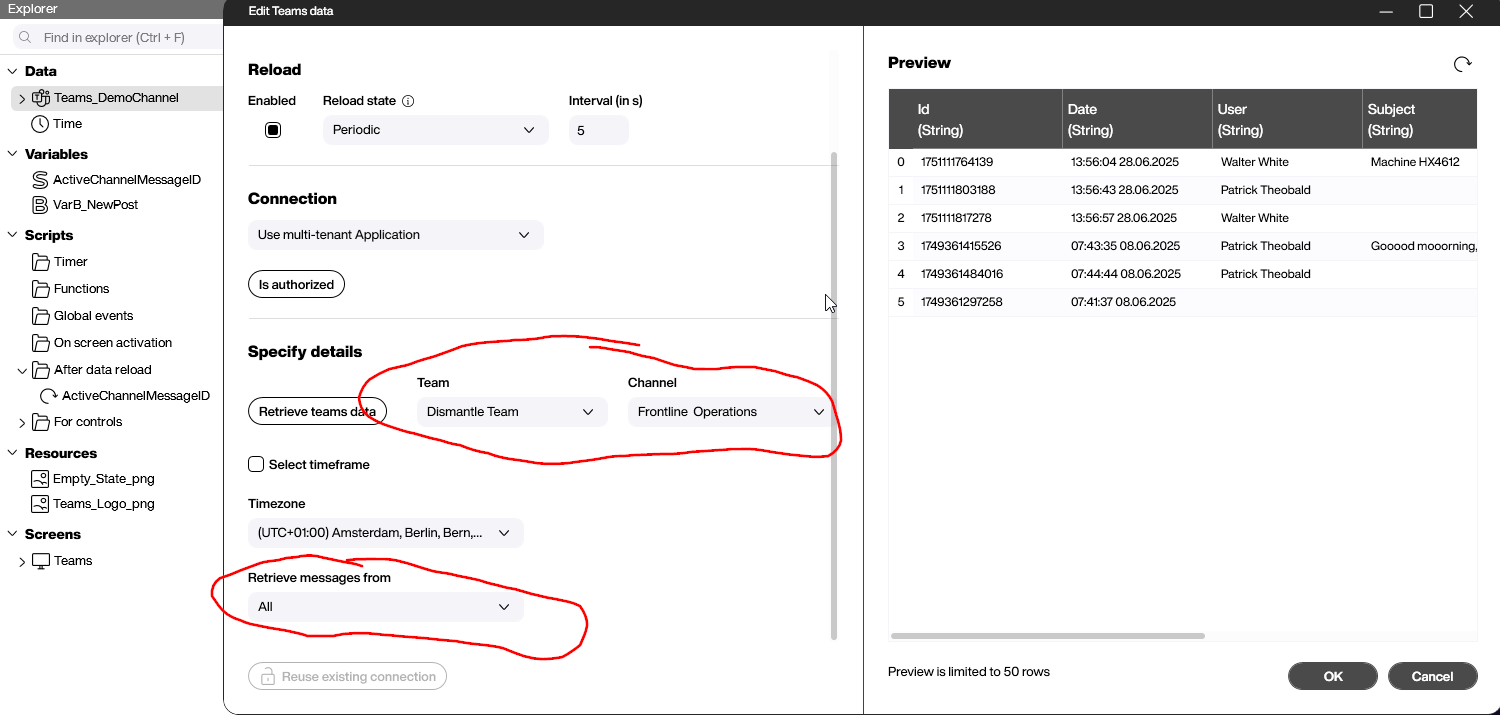Click the folder icon beside Global events
Viewport: 1500px width, 715px height.
coord(40,316)
